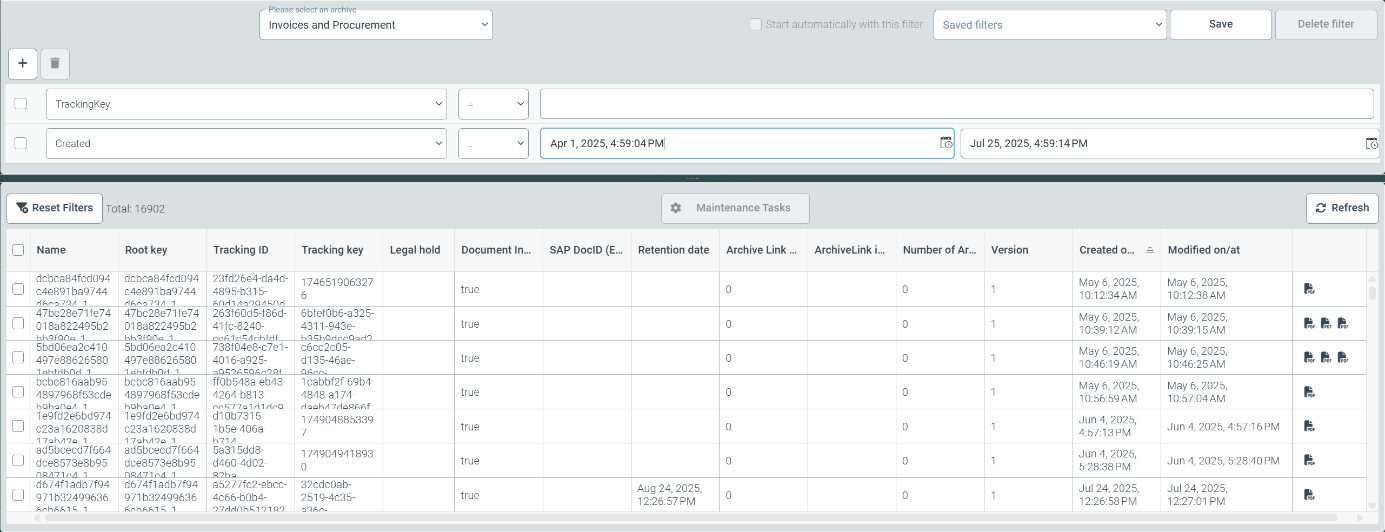1385x532 pixels.
Task: Tick the TrackingKey filter row checkbox
Action: 21,103
